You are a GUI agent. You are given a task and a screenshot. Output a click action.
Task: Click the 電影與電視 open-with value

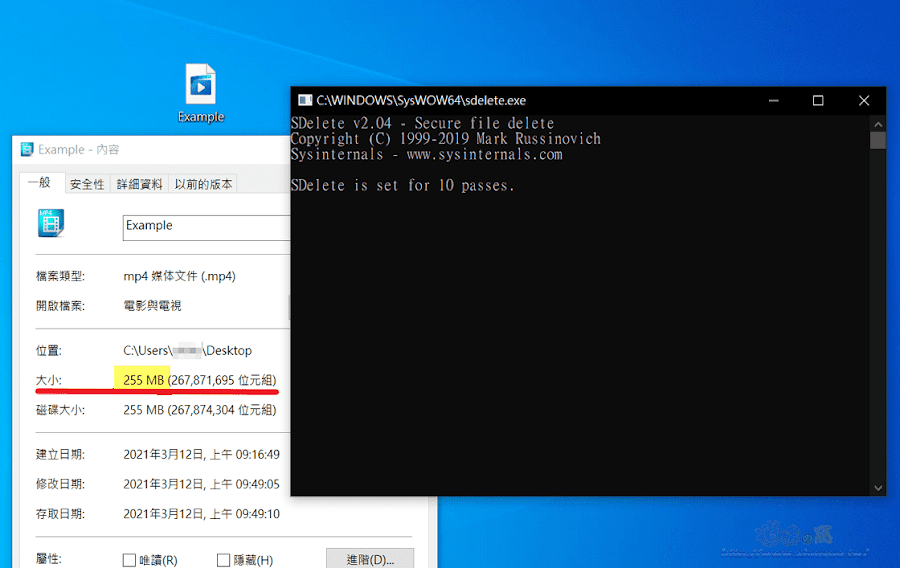[152, 306]
